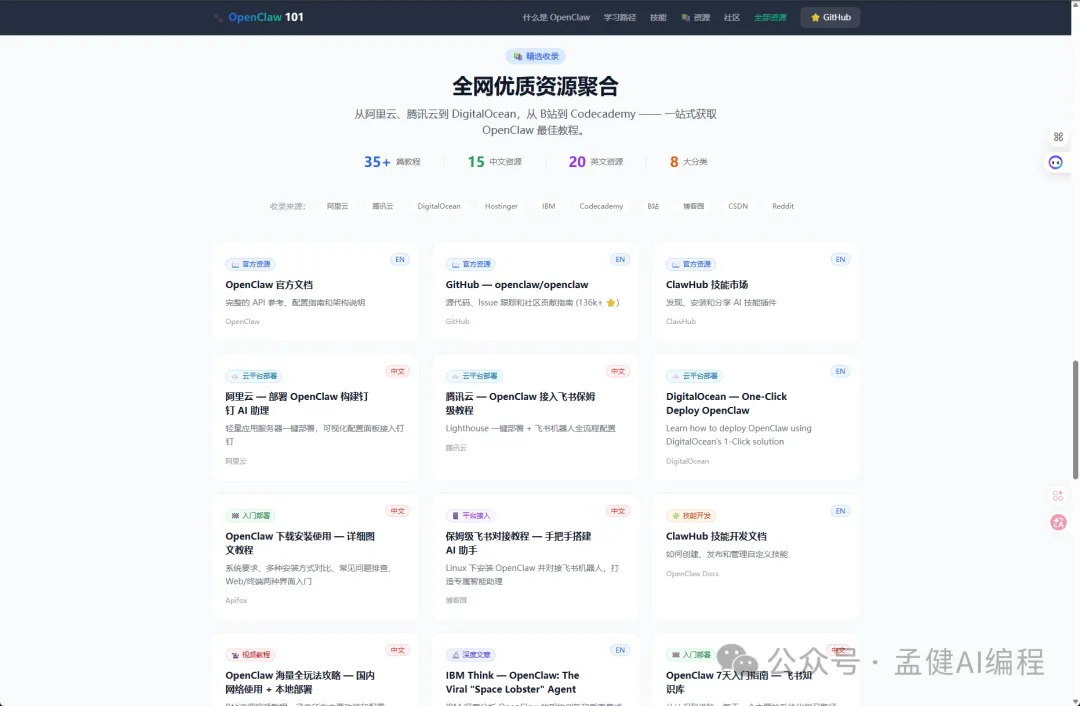
Task: Click the OpenClaw 101 logo icon
Action: [x=218, y=18]
